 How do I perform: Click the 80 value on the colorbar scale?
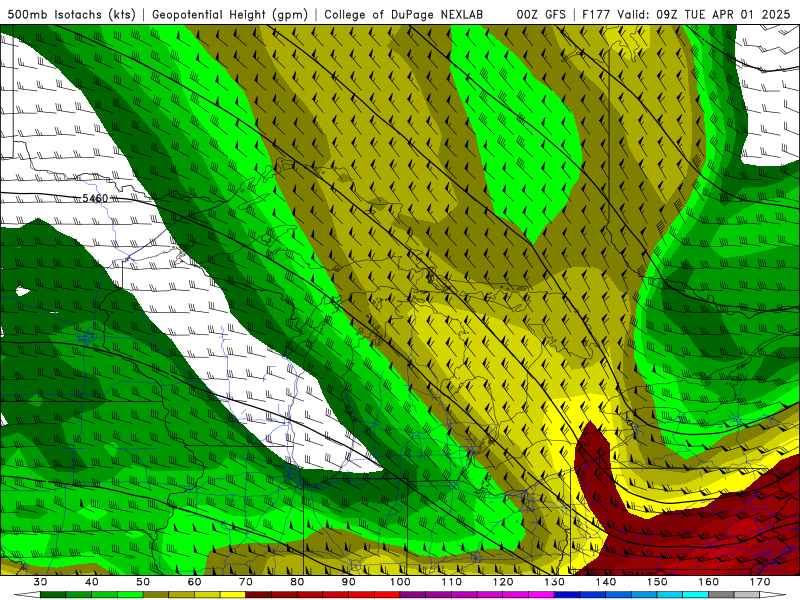[297, 582]
